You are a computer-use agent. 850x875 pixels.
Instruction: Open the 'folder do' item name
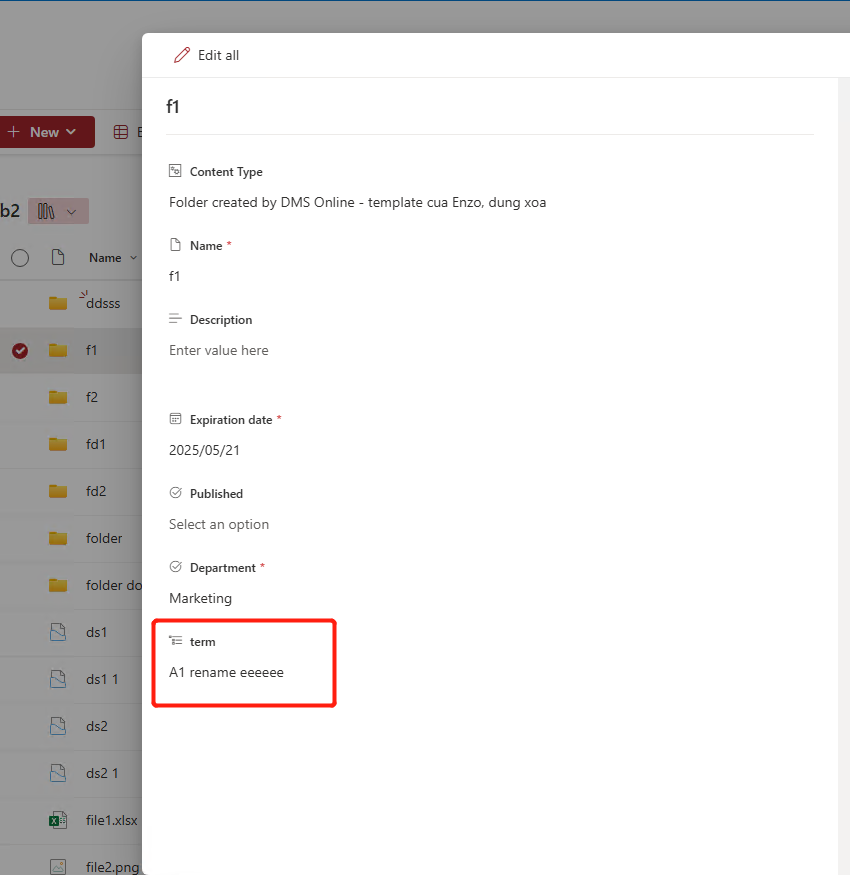tap(114, 585)
